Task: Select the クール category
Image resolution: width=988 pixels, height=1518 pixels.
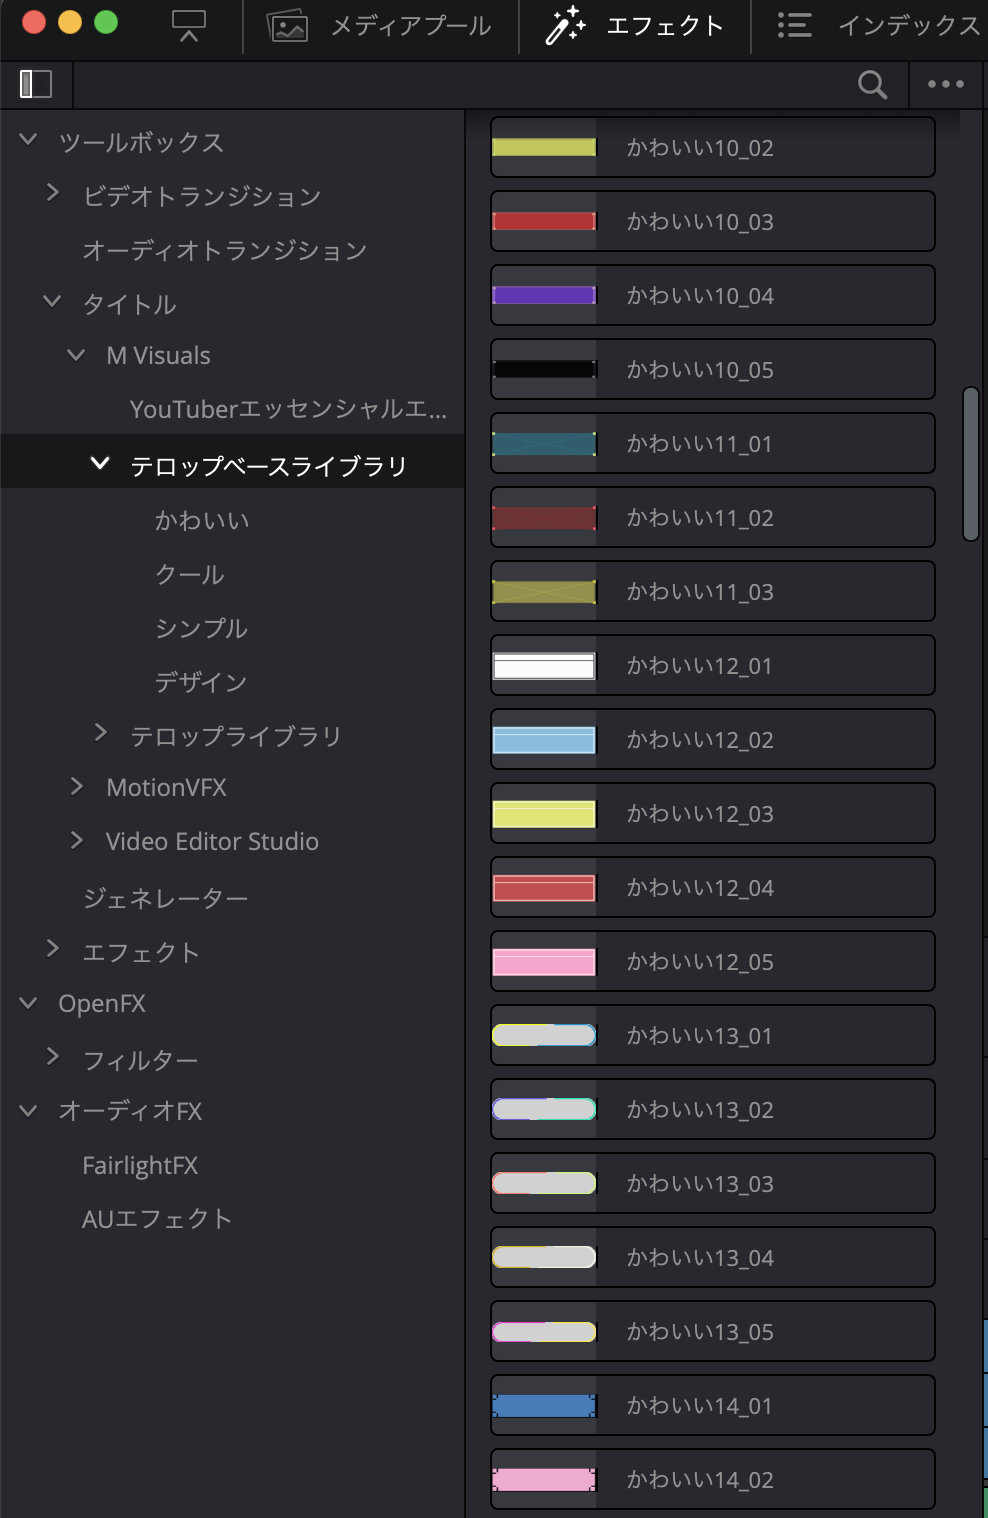Action: 190,574
